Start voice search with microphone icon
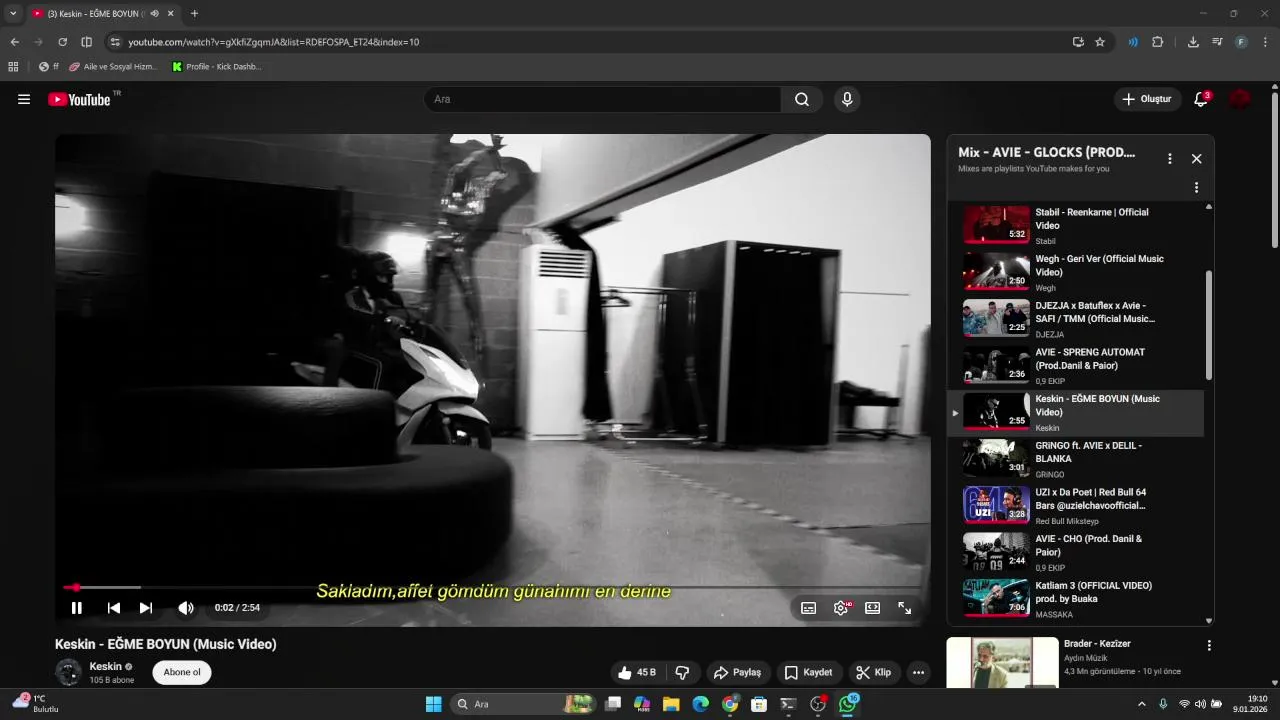The height and width of the screenshot is (720, 1280). [847, 99]
